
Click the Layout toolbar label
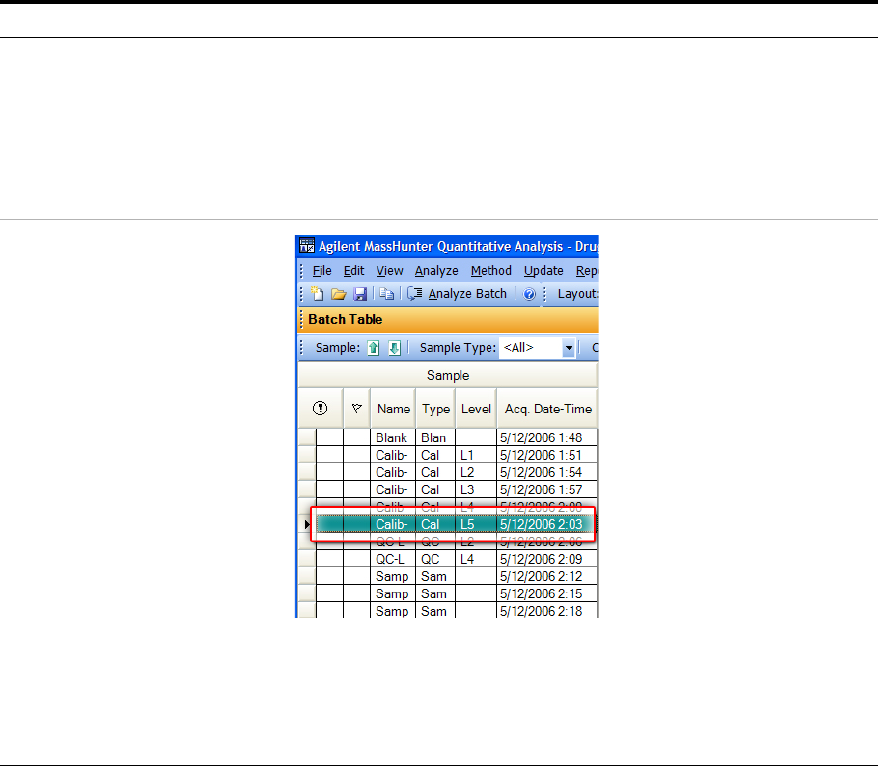(577, 294)
